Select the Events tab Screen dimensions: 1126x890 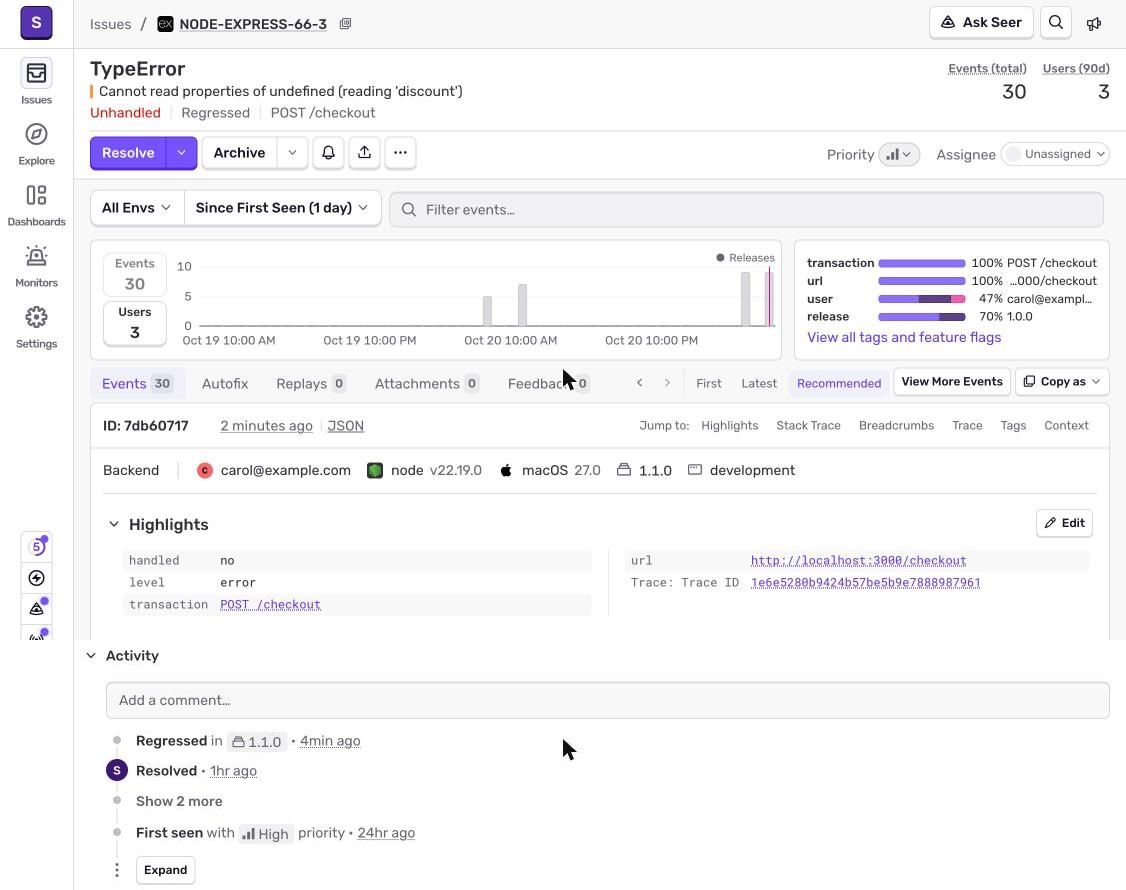pos(137,384)
